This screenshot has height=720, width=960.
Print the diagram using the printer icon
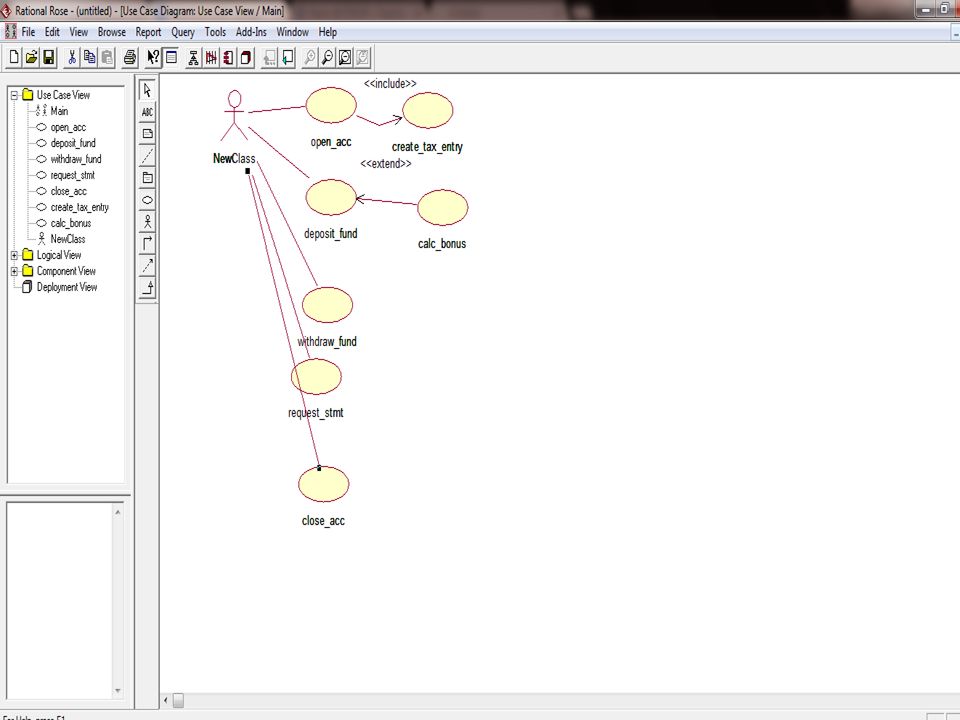pyautogui.click(x=130, y=58)
